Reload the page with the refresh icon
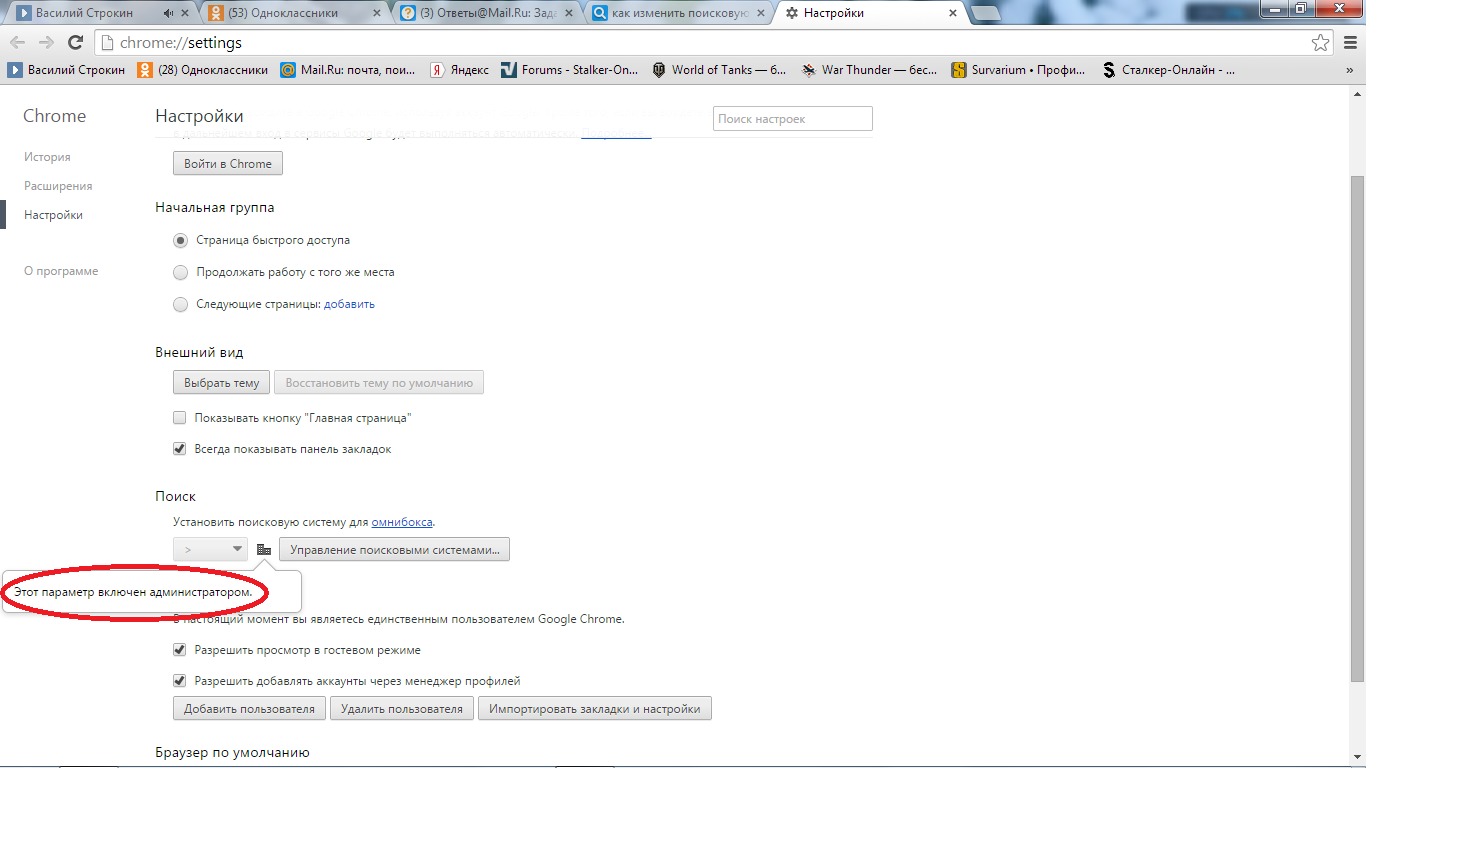Image resolution: width=1470 pixels, height=848 pixels. pyautogui.click(x=75, y=43)
